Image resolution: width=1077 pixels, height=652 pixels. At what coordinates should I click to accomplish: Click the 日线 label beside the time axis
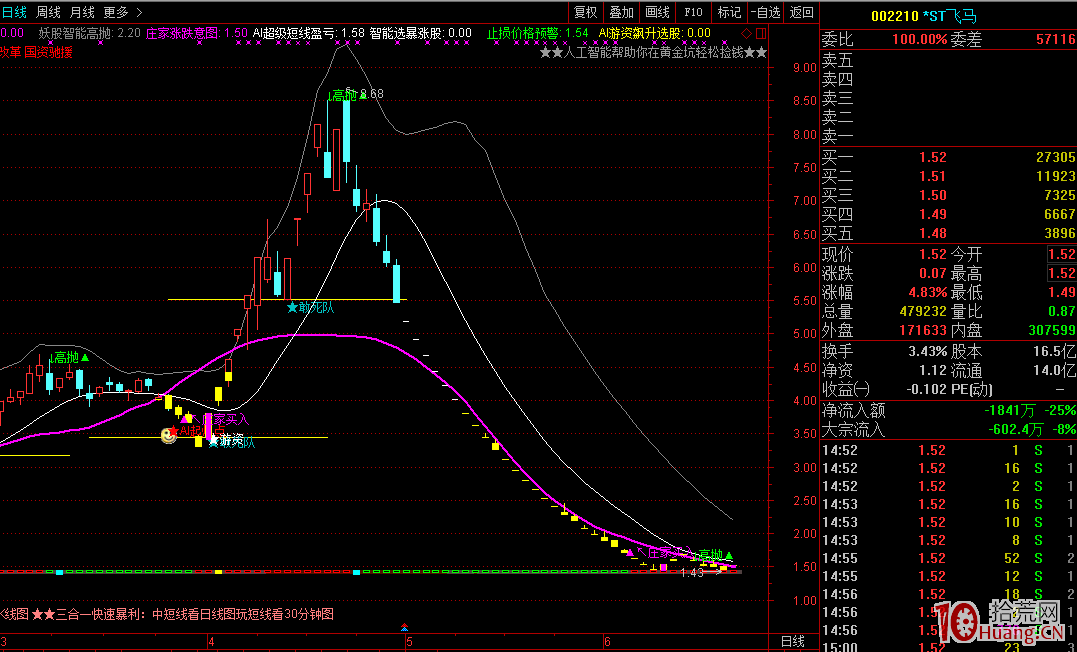pyautogui.click(x=793, y=642)
